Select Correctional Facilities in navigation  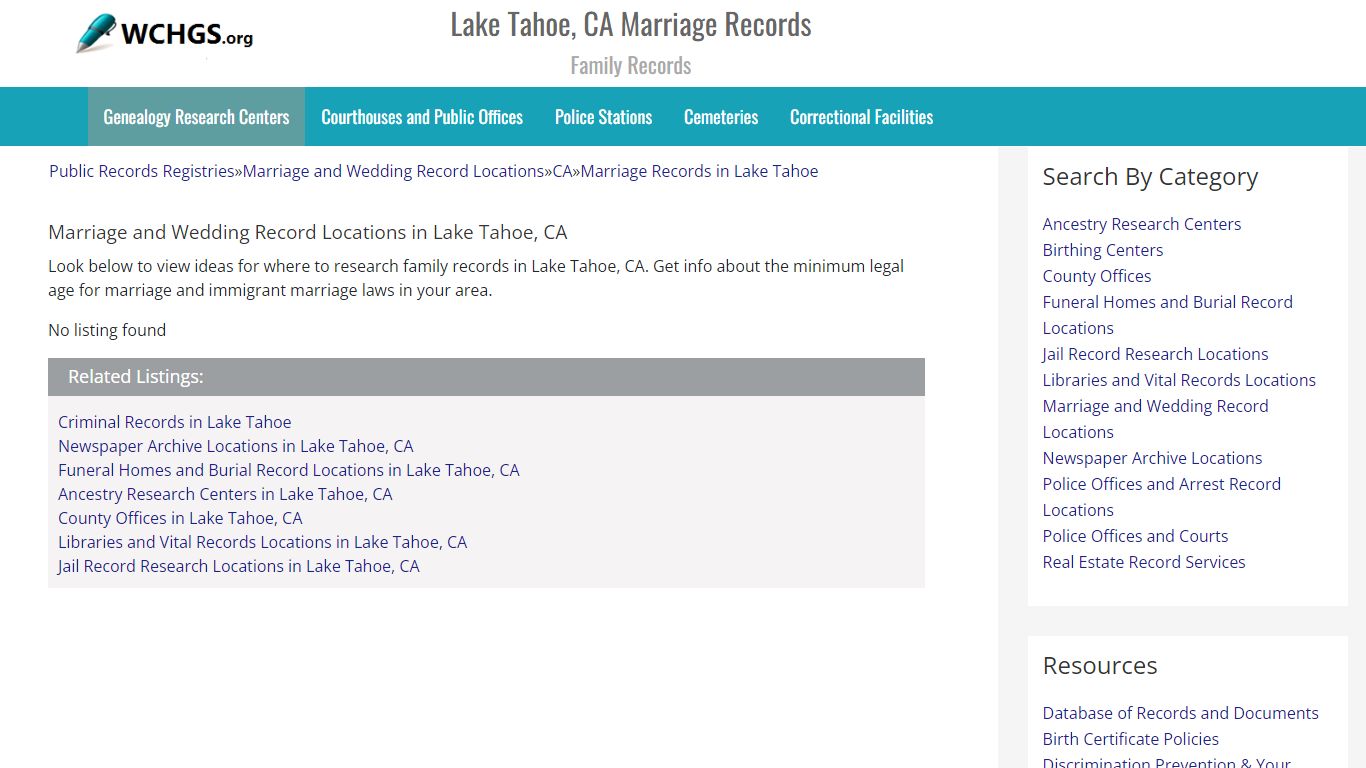(x=861, y=117)
